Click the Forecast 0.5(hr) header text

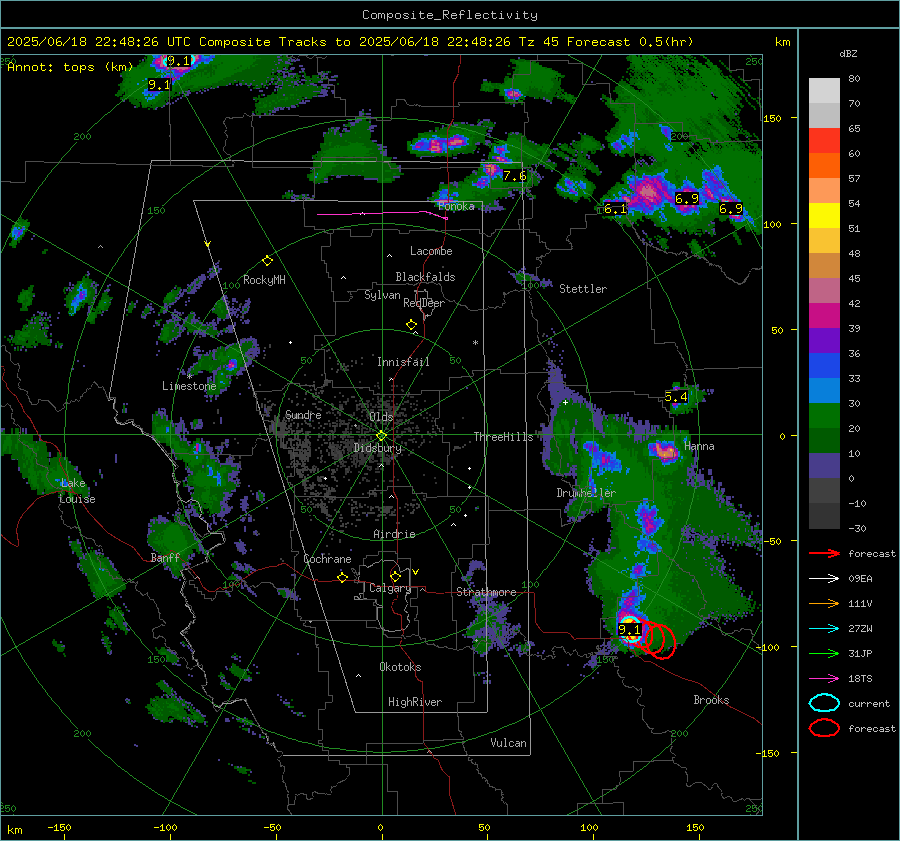630,42
